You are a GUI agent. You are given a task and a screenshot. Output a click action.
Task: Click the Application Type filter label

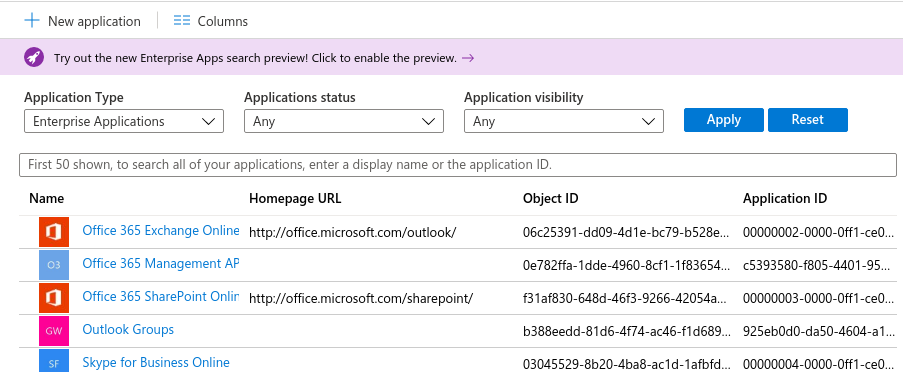click(74, 97)
